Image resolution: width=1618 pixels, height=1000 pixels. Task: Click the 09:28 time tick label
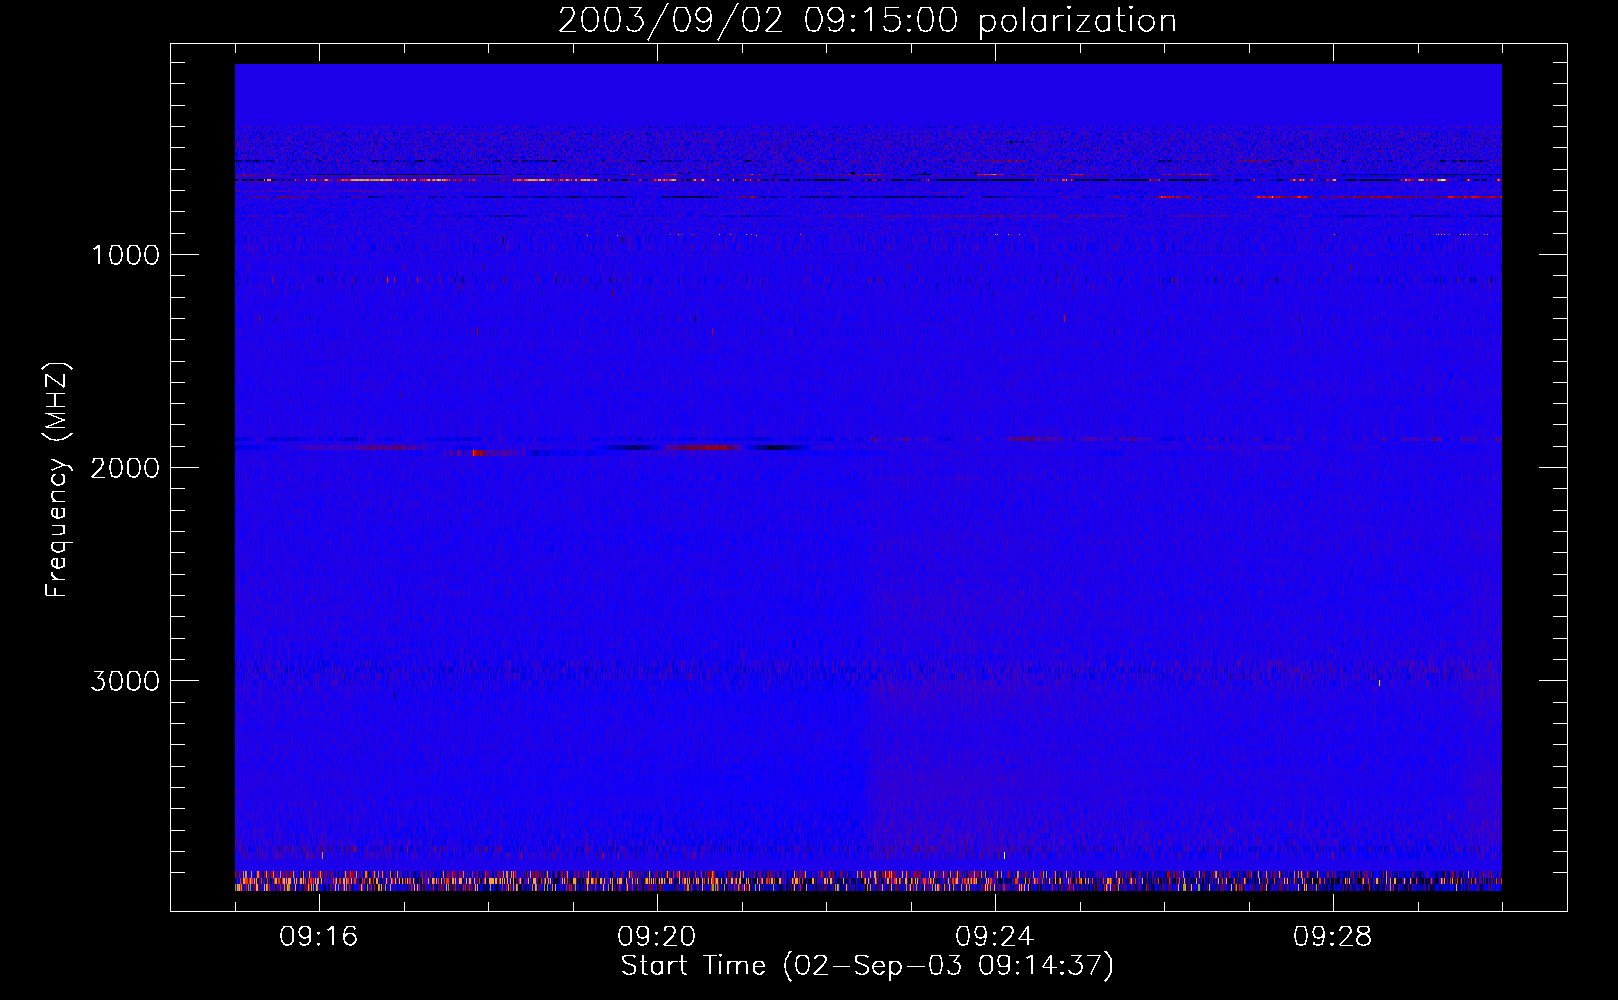pyautogui.click(x=1333, y=937)
